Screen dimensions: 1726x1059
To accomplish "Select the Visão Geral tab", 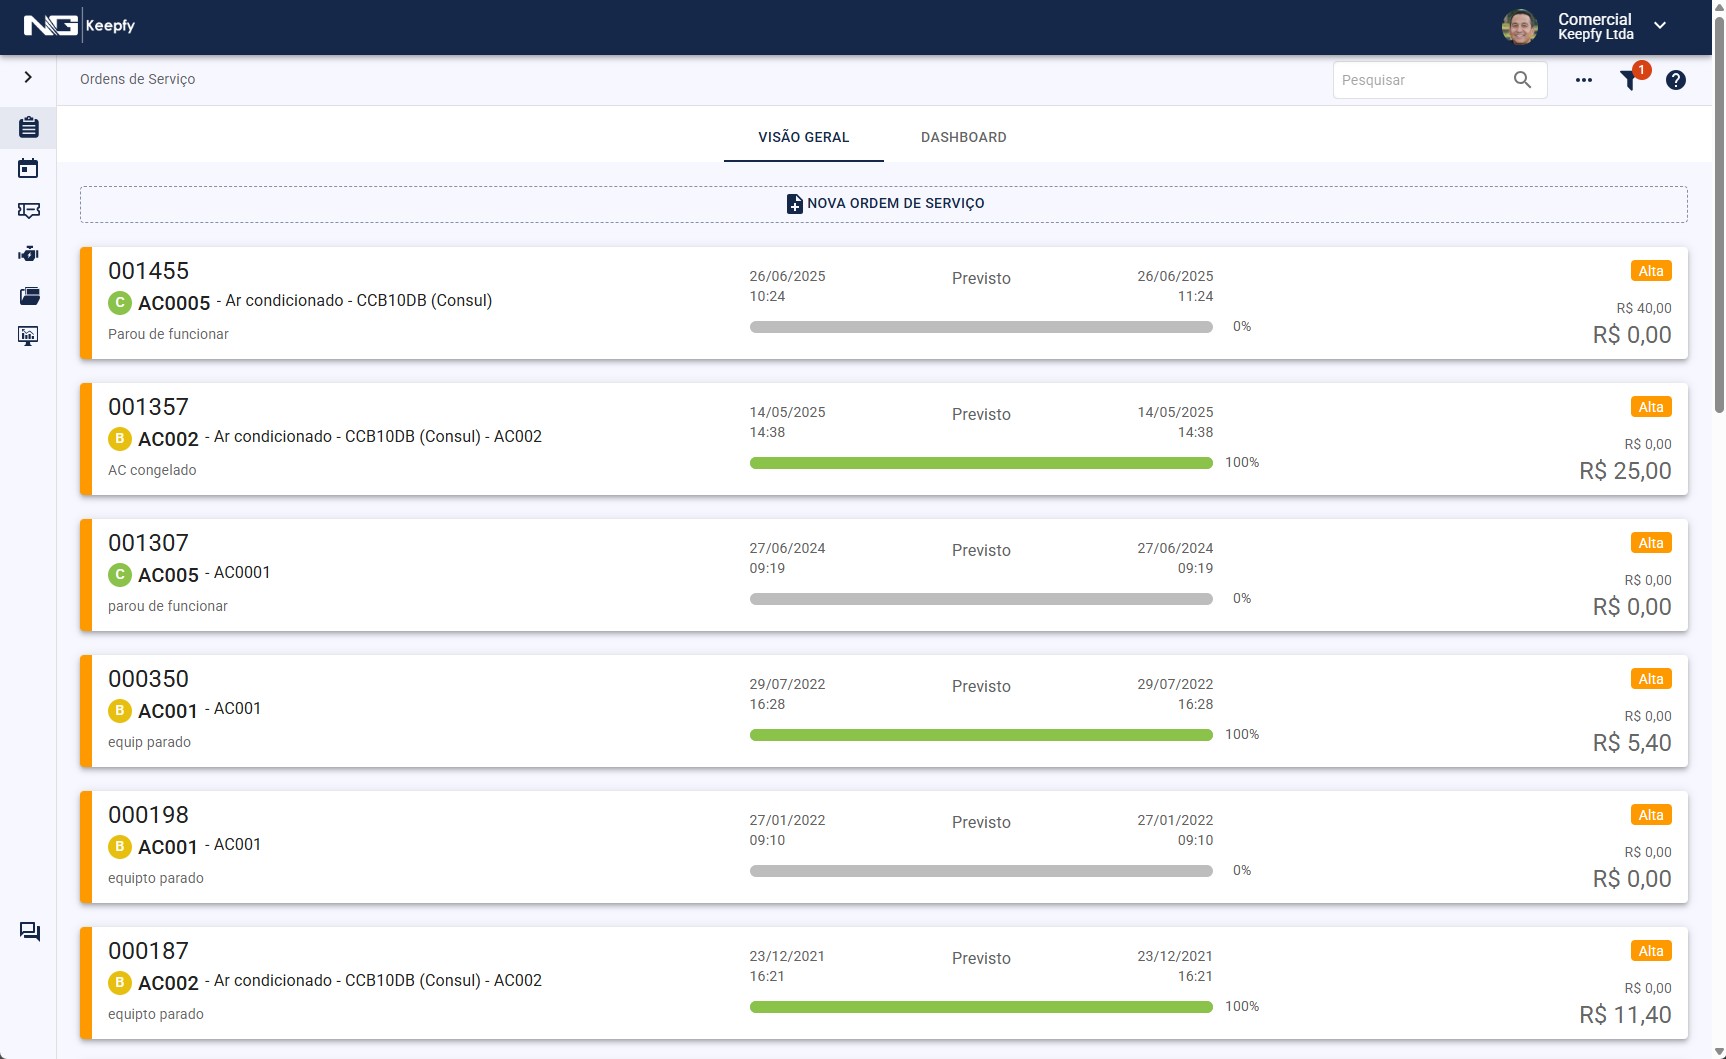I will [803, 137].
